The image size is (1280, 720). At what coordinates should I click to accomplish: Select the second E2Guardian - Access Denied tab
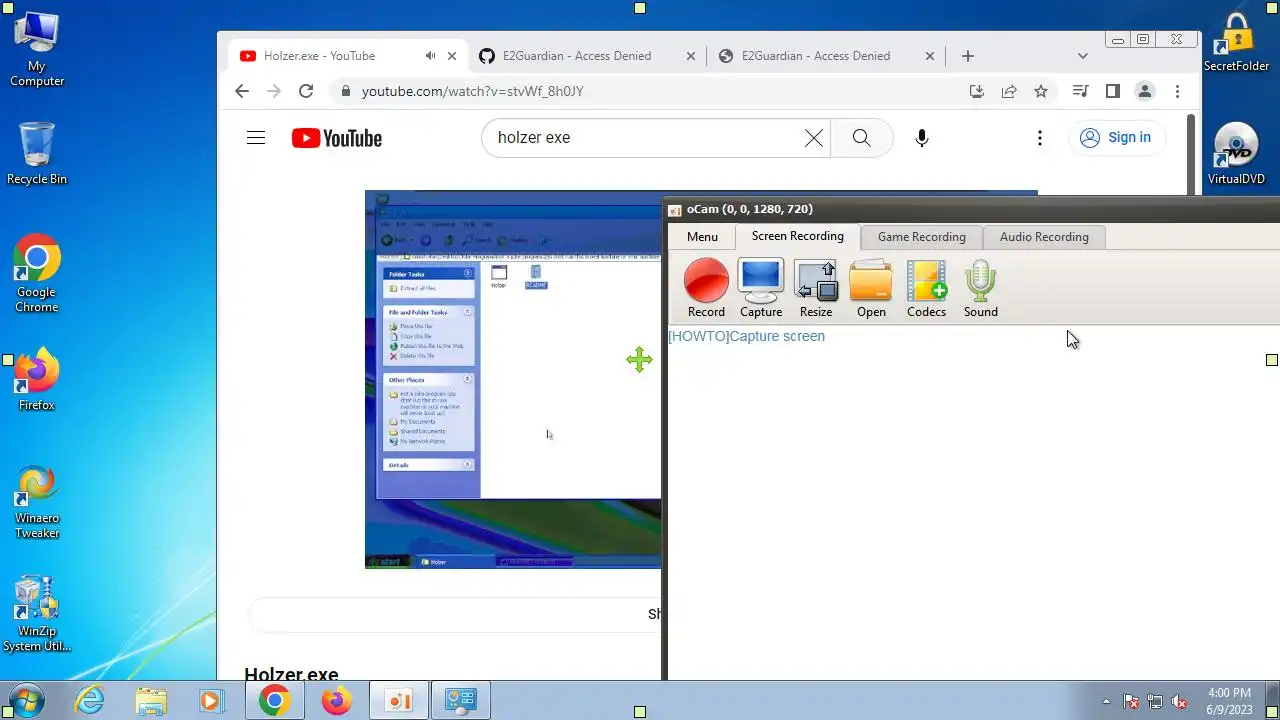(x=815, y=56)
